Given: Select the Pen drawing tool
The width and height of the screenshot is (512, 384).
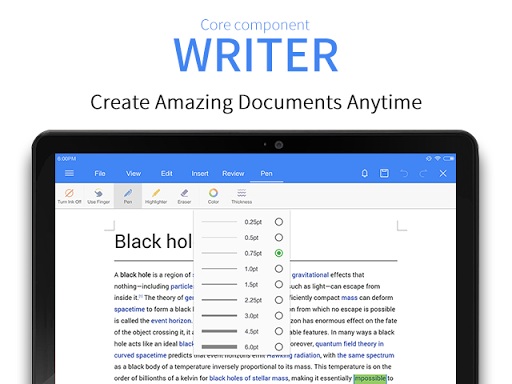Looking at the screenshot, I should click(128, 196).
